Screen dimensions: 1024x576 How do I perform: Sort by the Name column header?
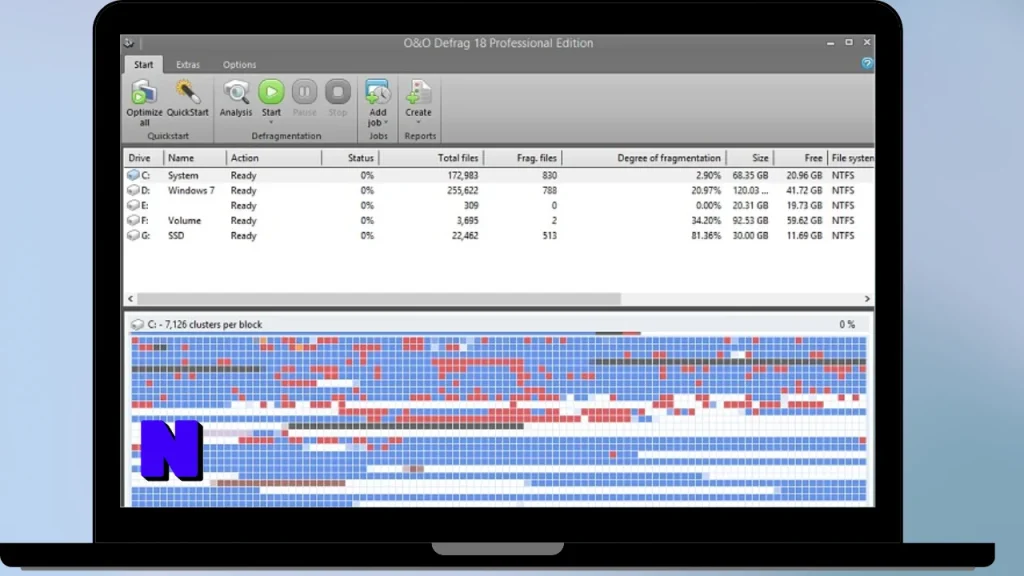click(195, 158)
